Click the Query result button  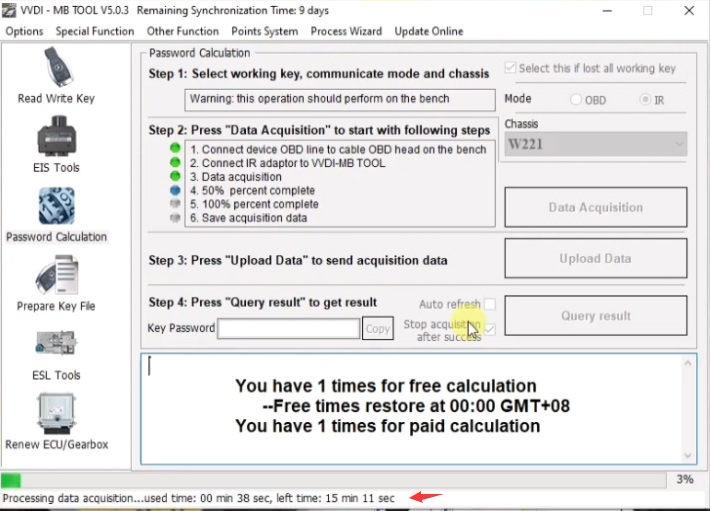[596, 315]
